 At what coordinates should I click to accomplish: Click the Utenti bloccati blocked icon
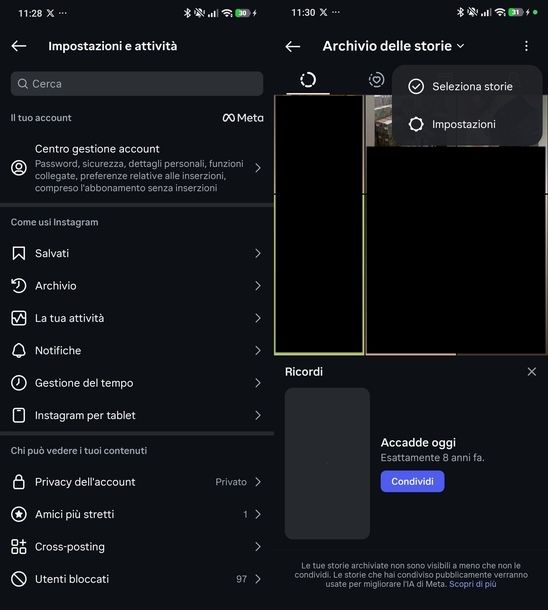click(x=19, y=579)
